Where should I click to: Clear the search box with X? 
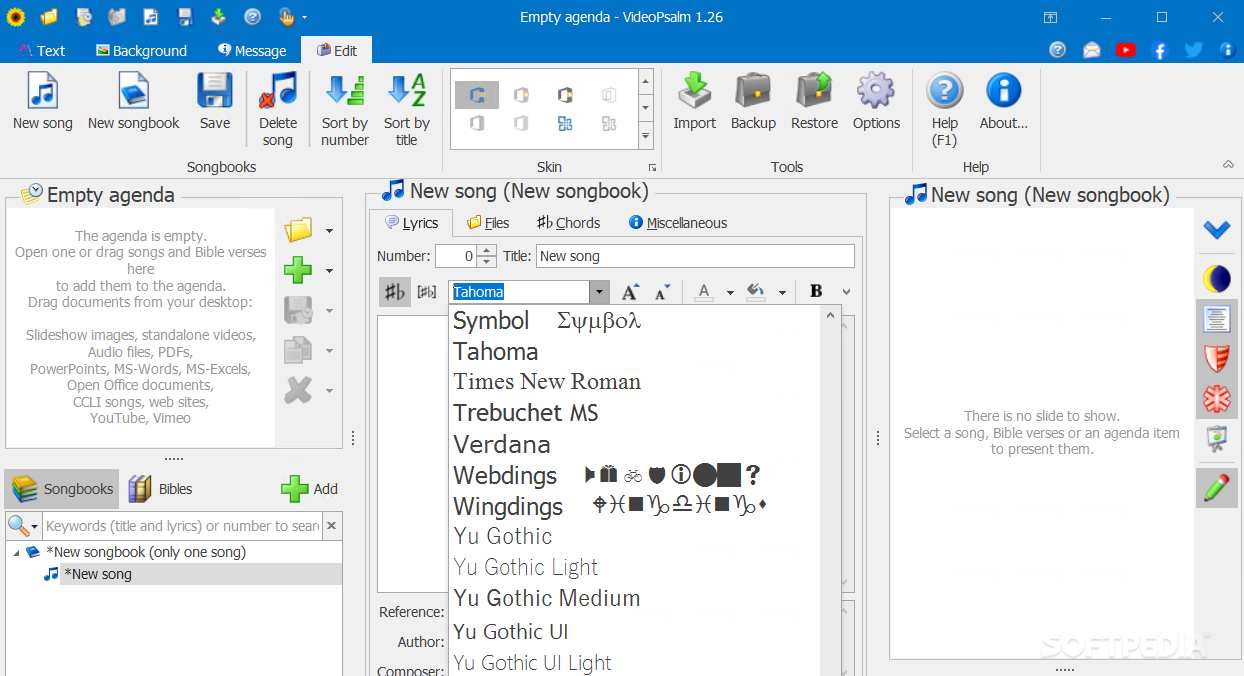(x=332, y=526)
